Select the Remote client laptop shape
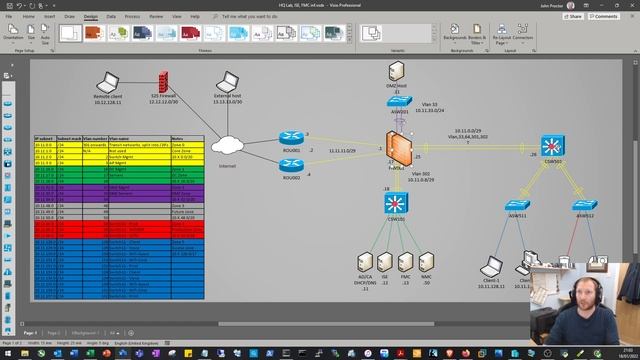Viewport: 640px width, 360px height. 108,82
